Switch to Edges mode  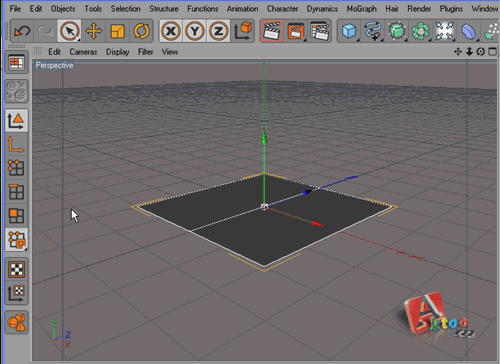16,192
